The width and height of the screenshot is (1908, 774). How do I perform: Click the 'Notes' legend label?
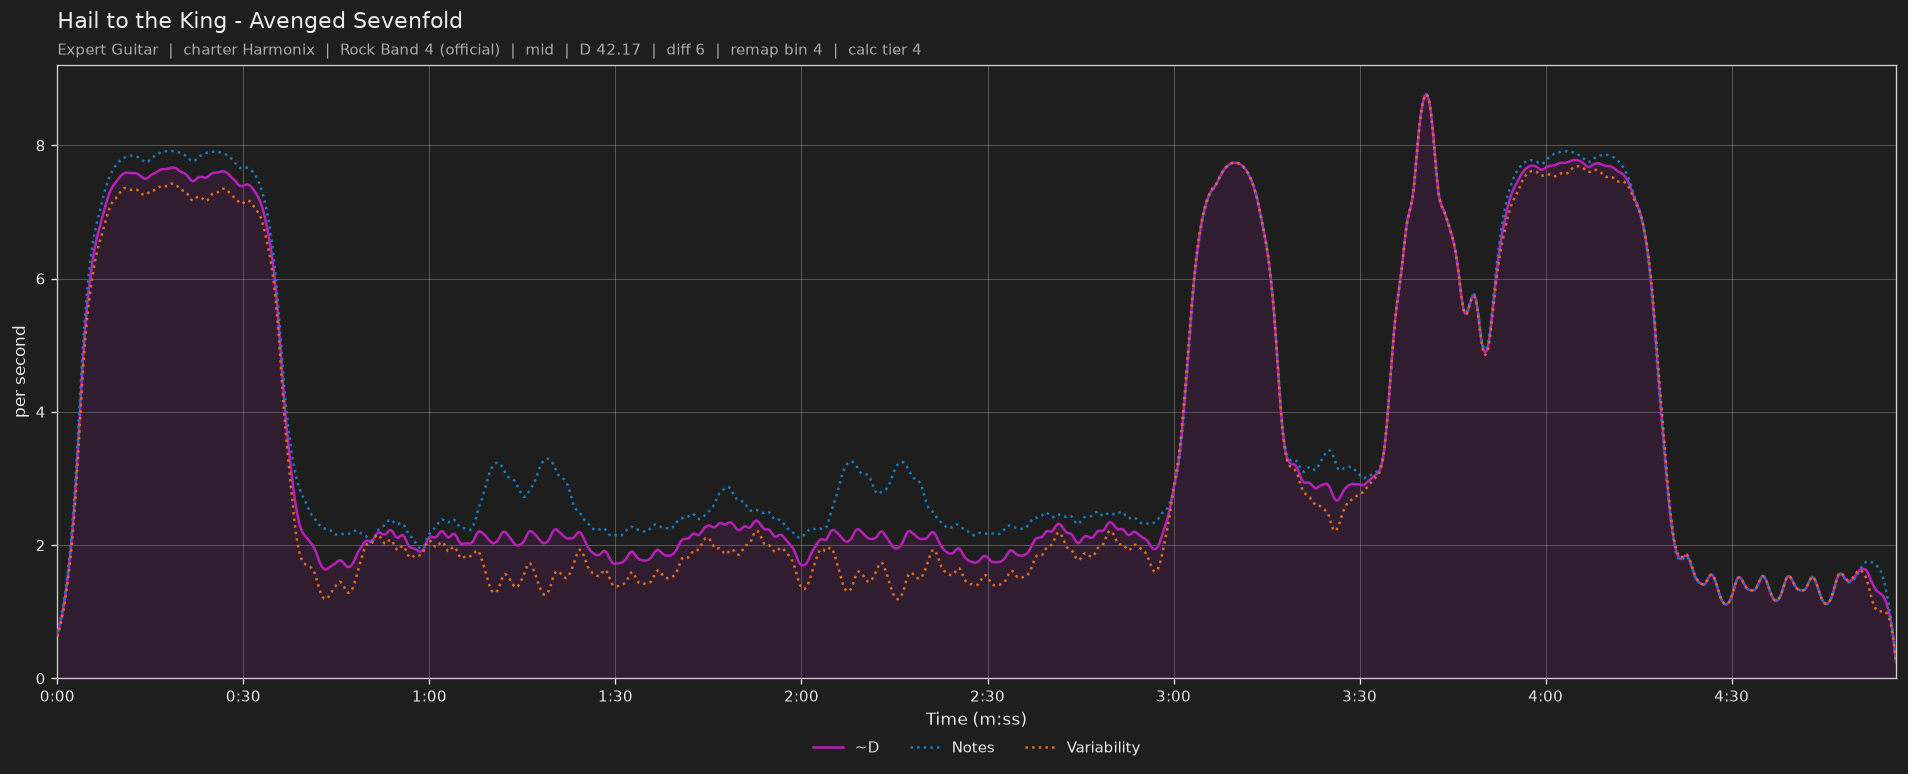coord(973,748)
